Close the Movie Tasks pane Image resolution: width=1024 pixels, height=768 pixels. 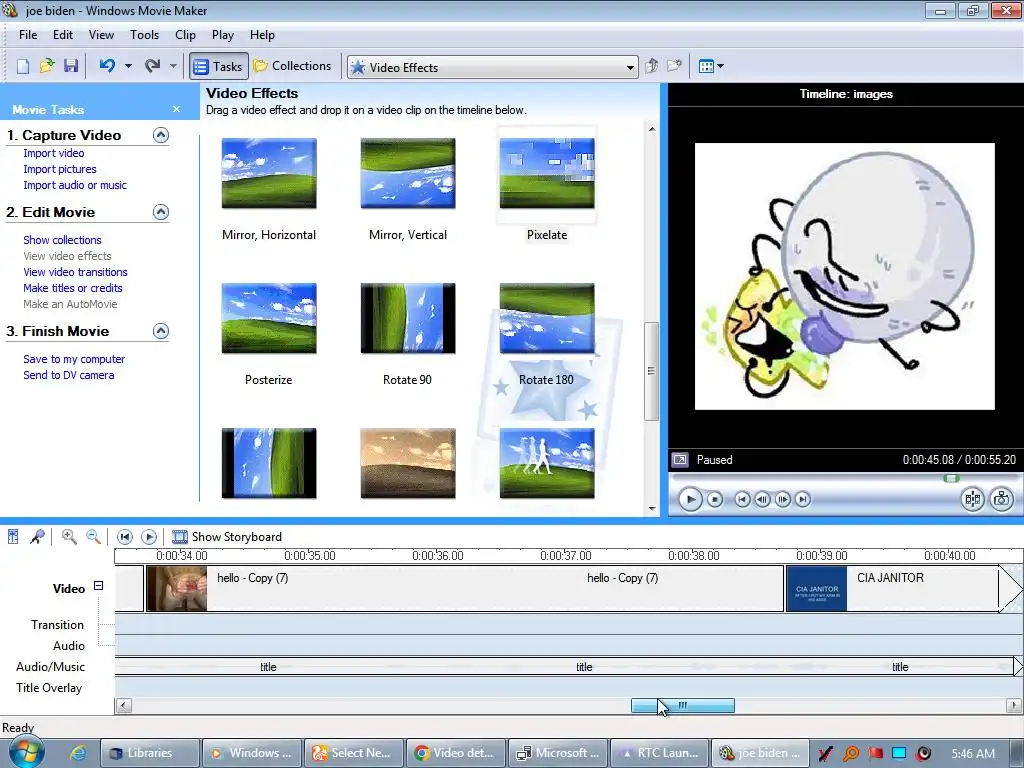point(176,109)
